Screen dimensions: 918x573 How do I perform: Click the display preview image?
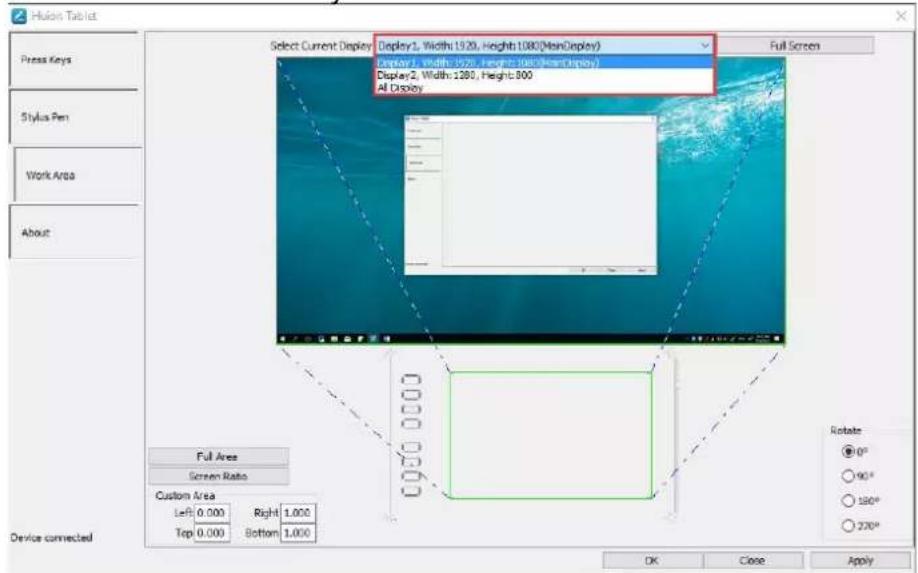pyautogui.click(x=531, y=201)
